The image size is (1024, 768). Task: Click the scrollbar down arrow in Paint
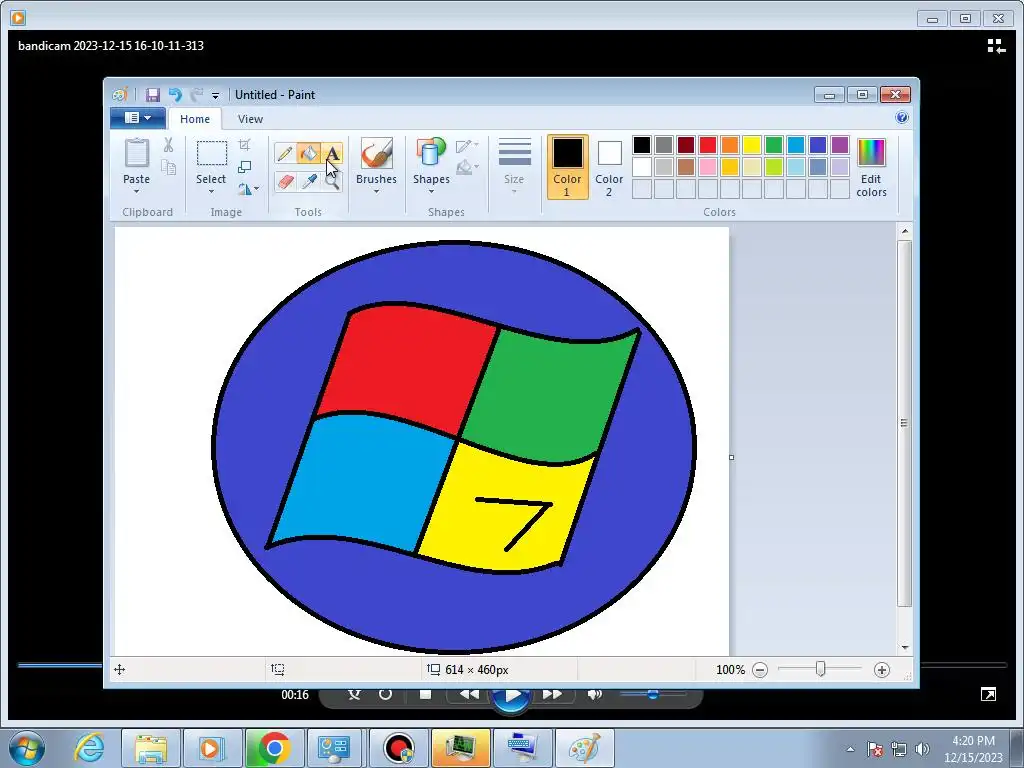(x=904, y=648)
